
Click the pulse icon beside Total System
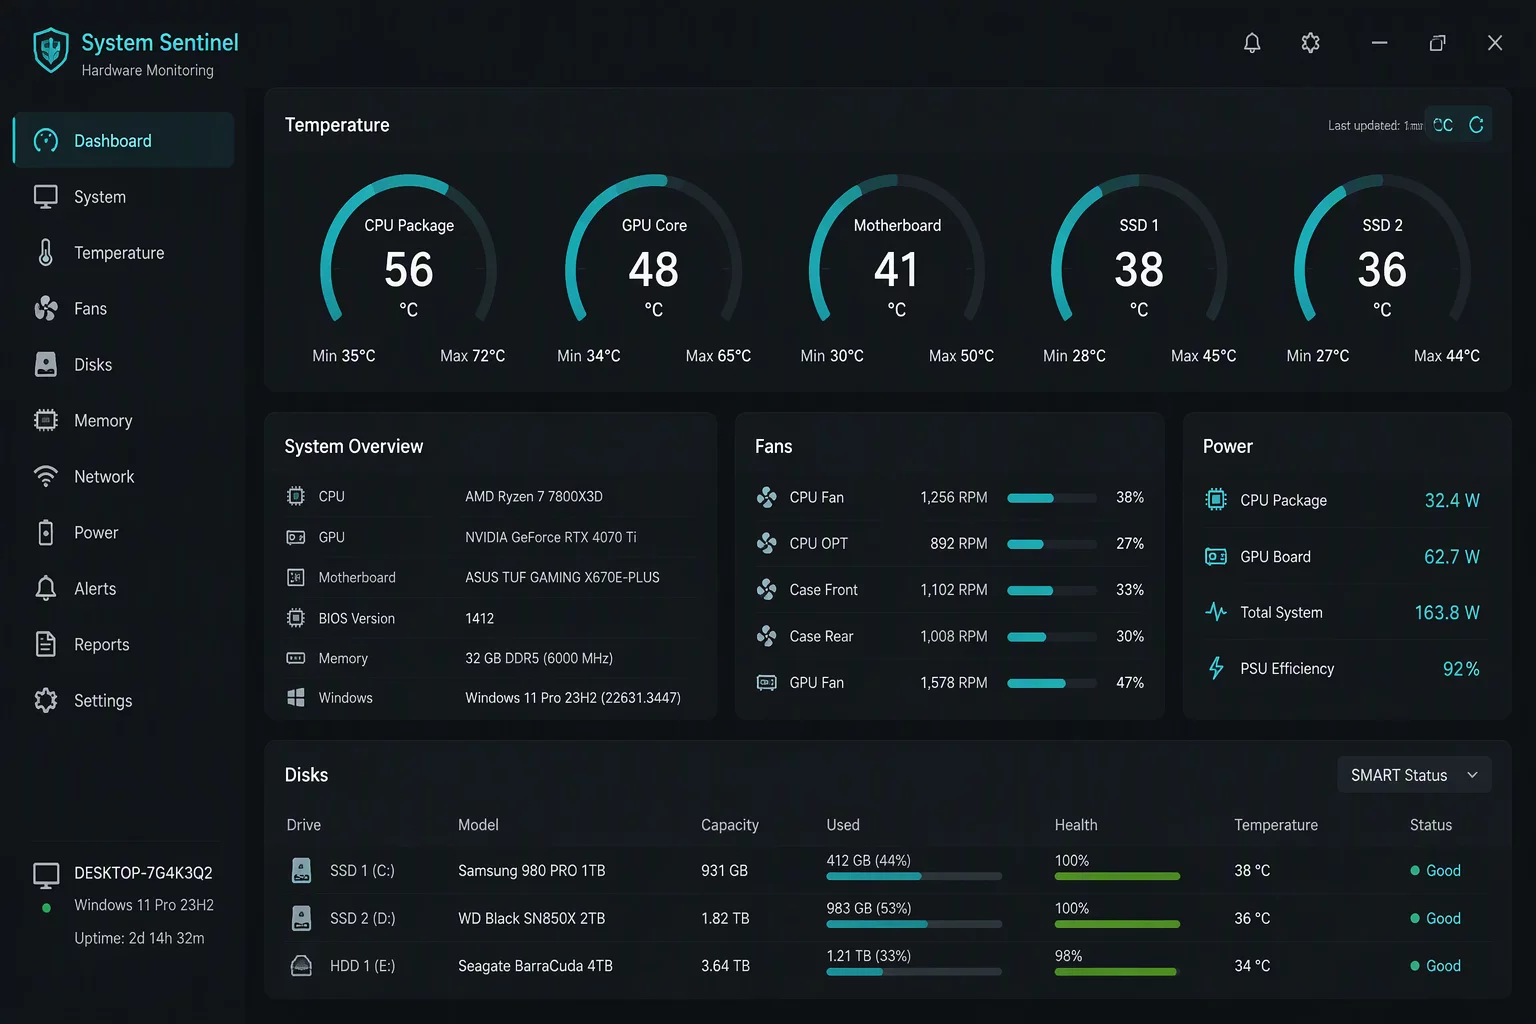tap(1216, 612)
